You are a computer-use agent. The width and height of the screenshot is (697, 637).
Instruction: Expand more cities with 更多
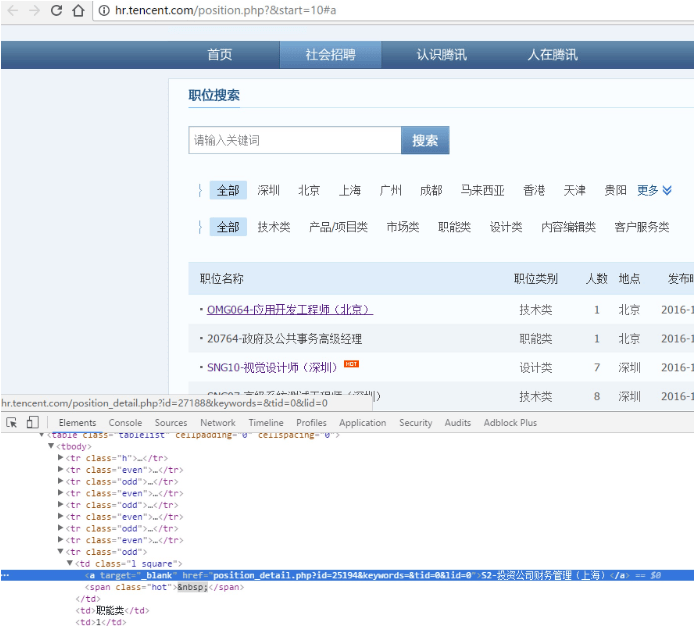coord(654,190)
